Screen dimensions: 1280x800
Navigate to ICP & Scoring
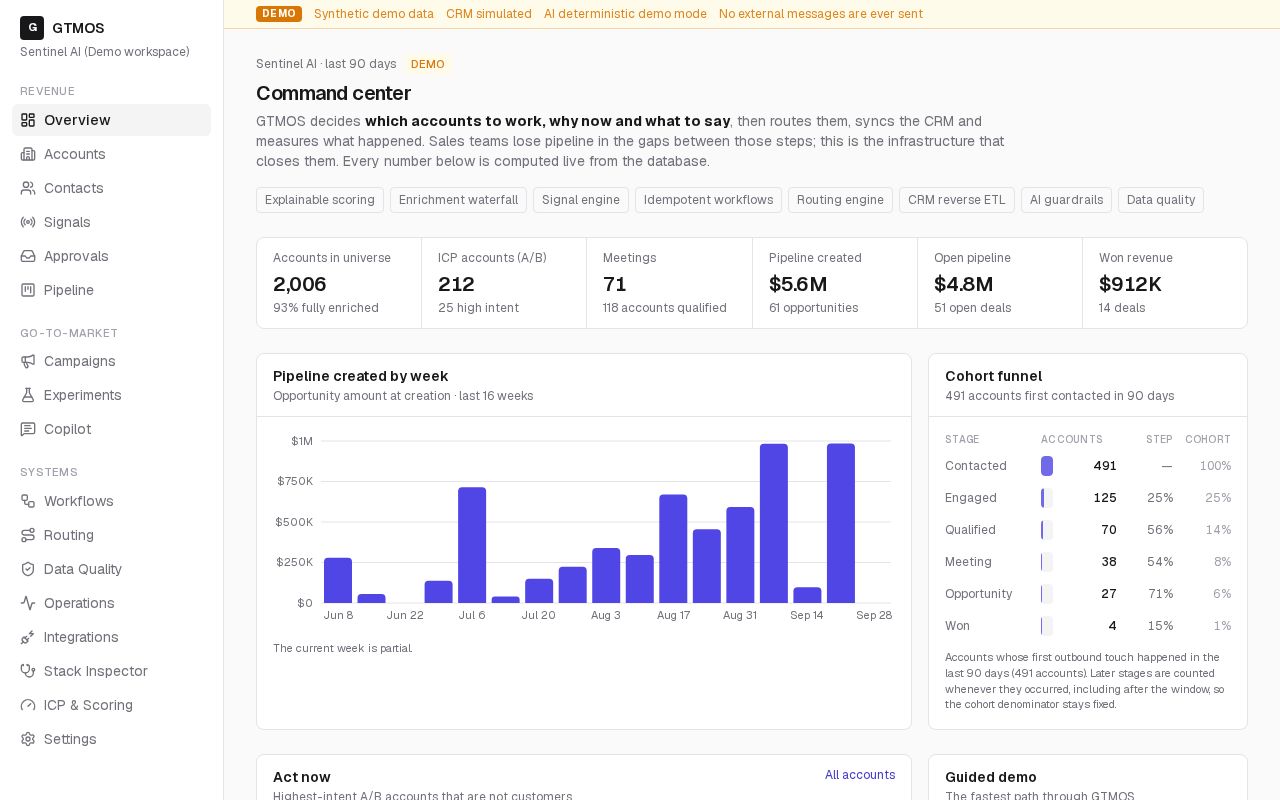(111, 705)
